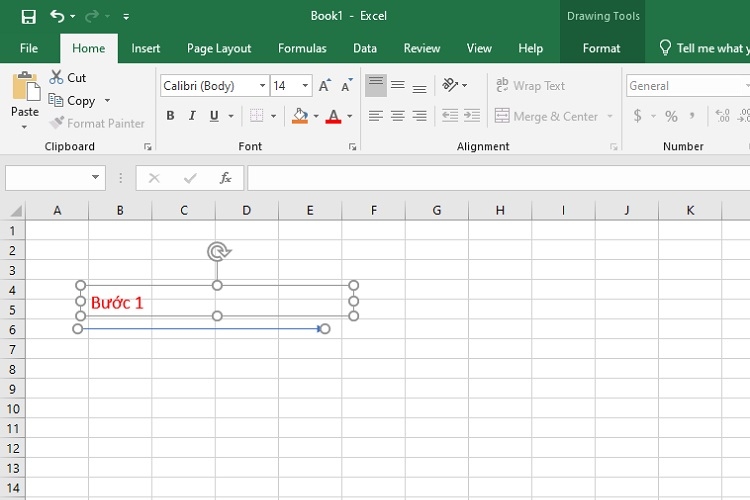Open the File tab
This screenshot has width=750, height=500.
click(29, 48)
